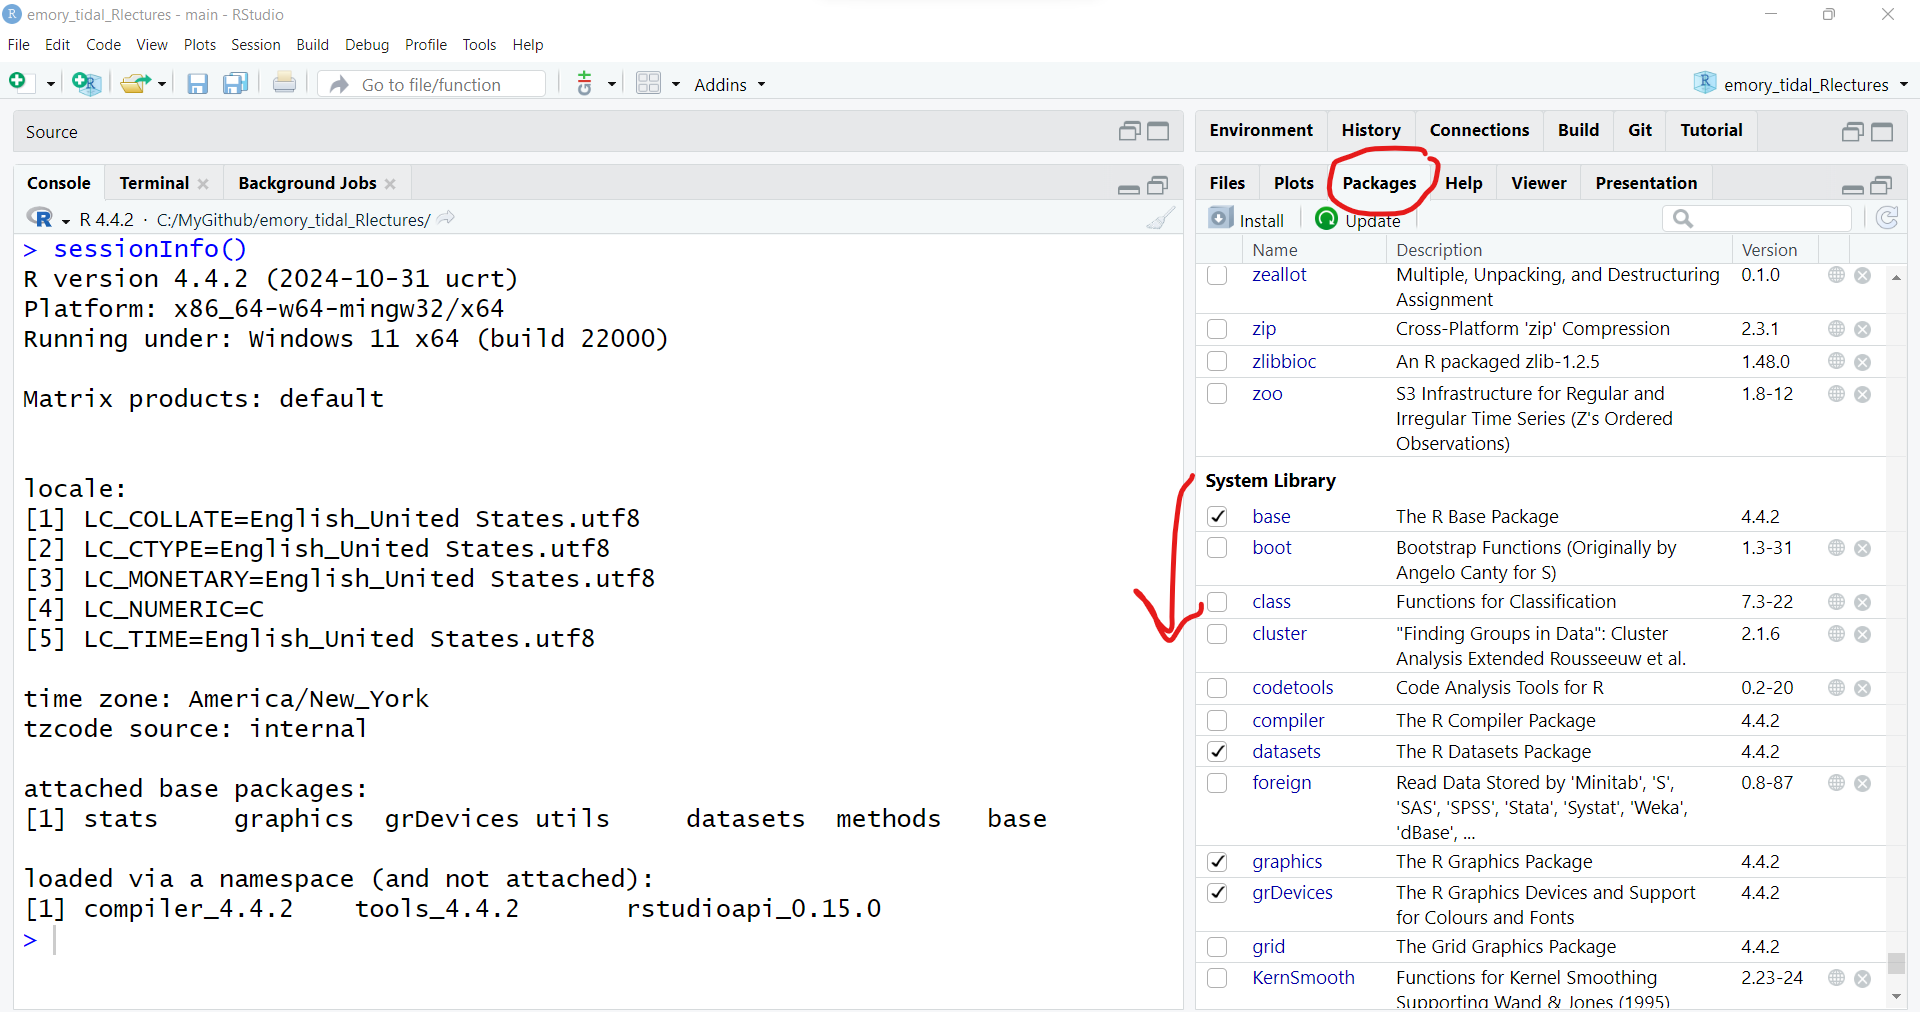
Task: Click the Create Project icon
Action: click(x=86, y=84)
